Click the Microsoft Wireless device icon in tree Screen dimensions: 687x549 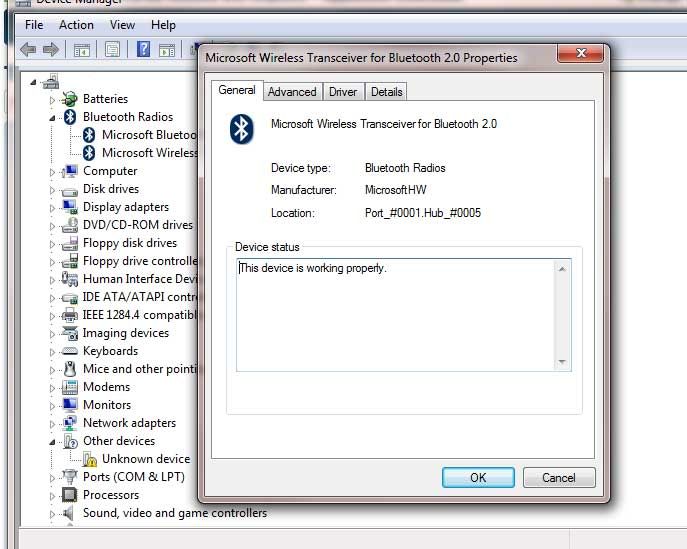click(x=89, y=153)
